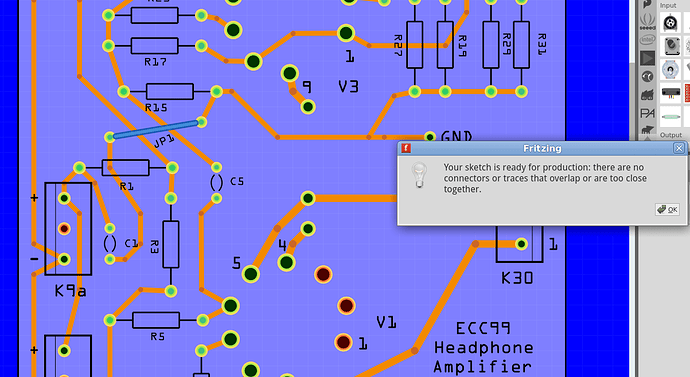
Task: Close the Fritzing message dialog
Action: pyautogui.click(x=679, y=148)
